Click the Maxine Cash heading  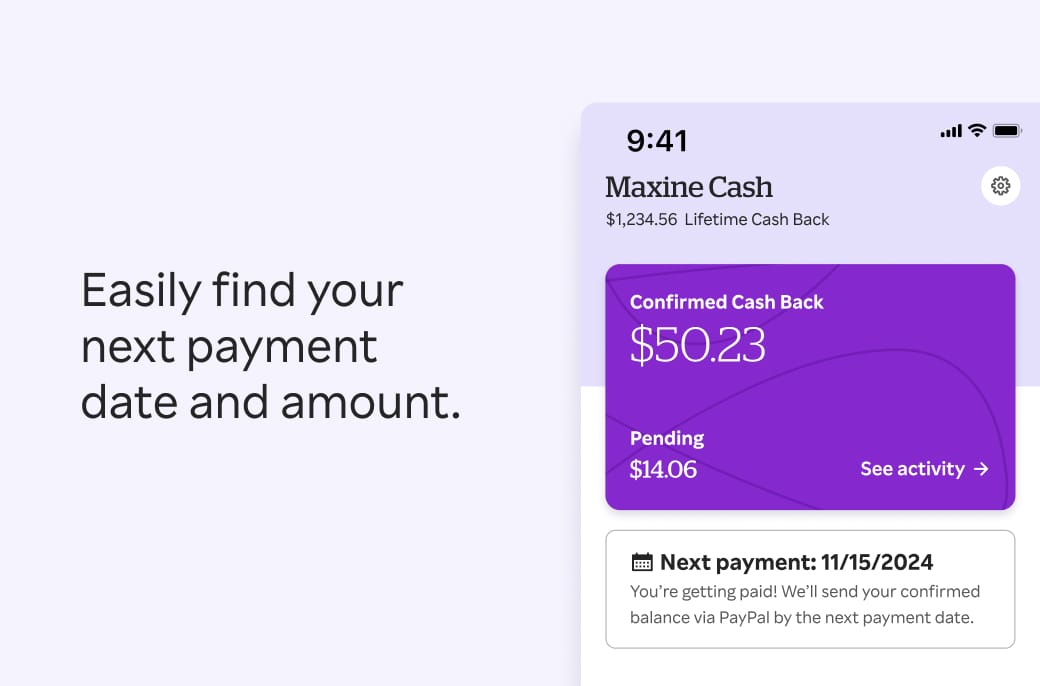tap(688, 187)
